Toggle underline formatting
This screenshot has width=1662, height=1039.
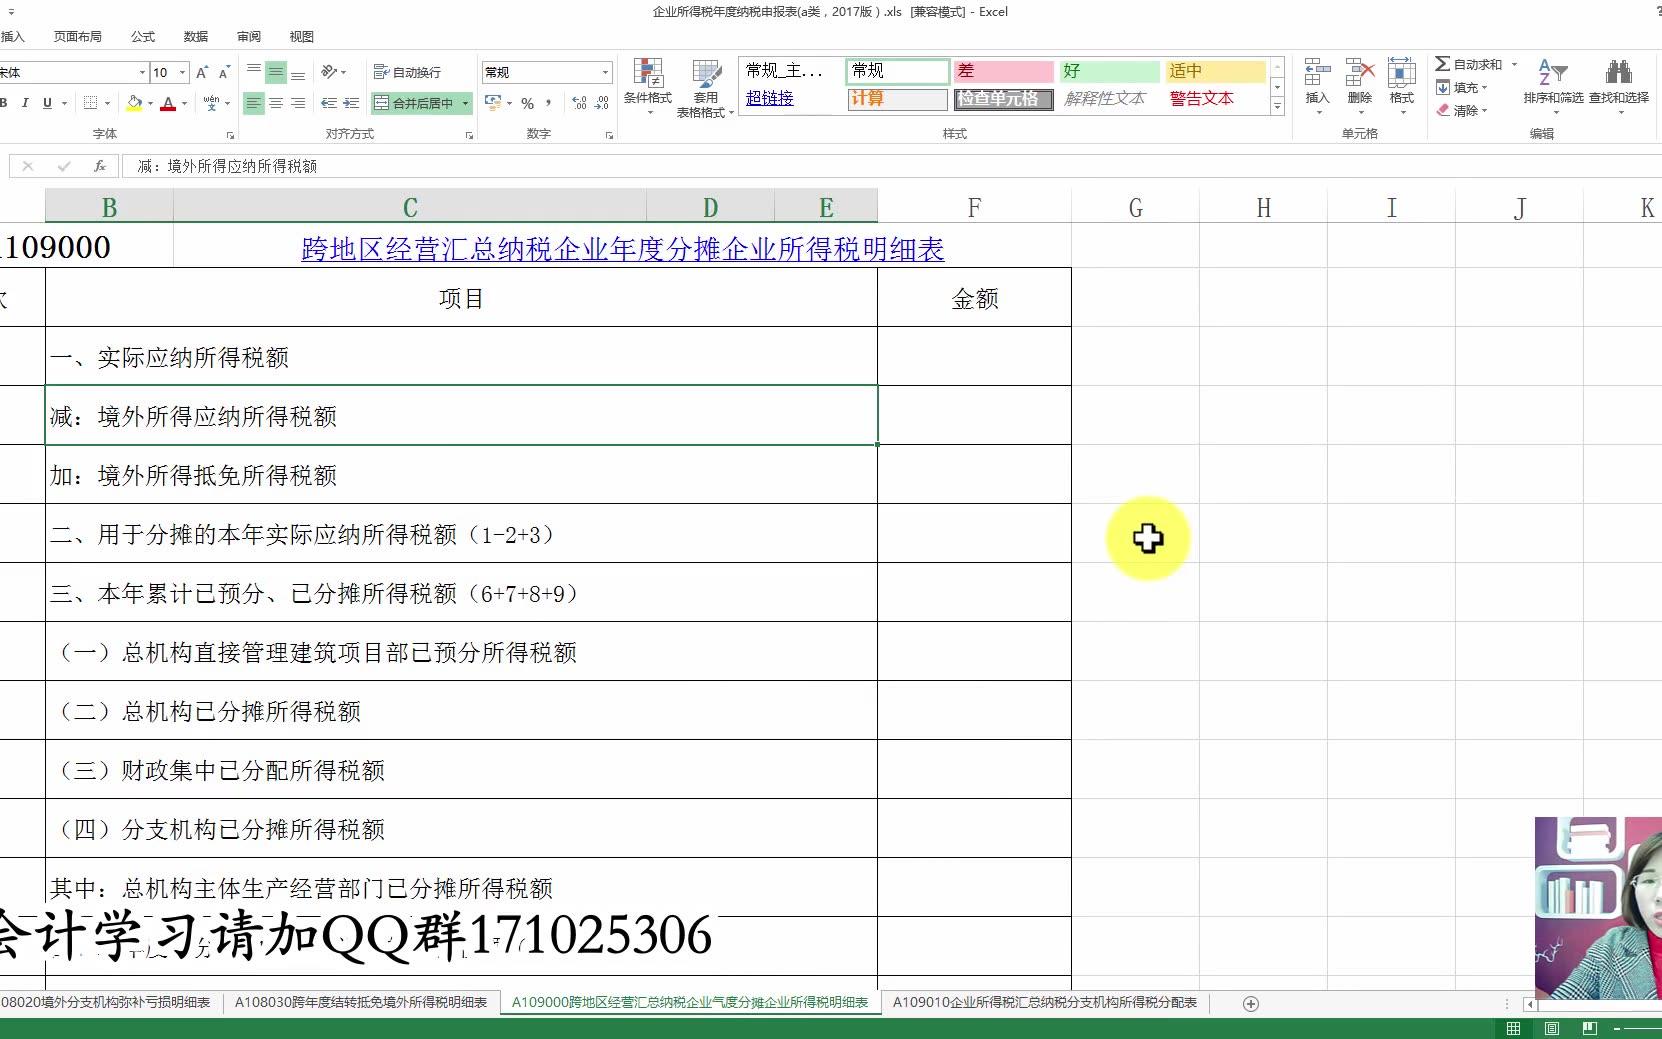coord(46,103)
